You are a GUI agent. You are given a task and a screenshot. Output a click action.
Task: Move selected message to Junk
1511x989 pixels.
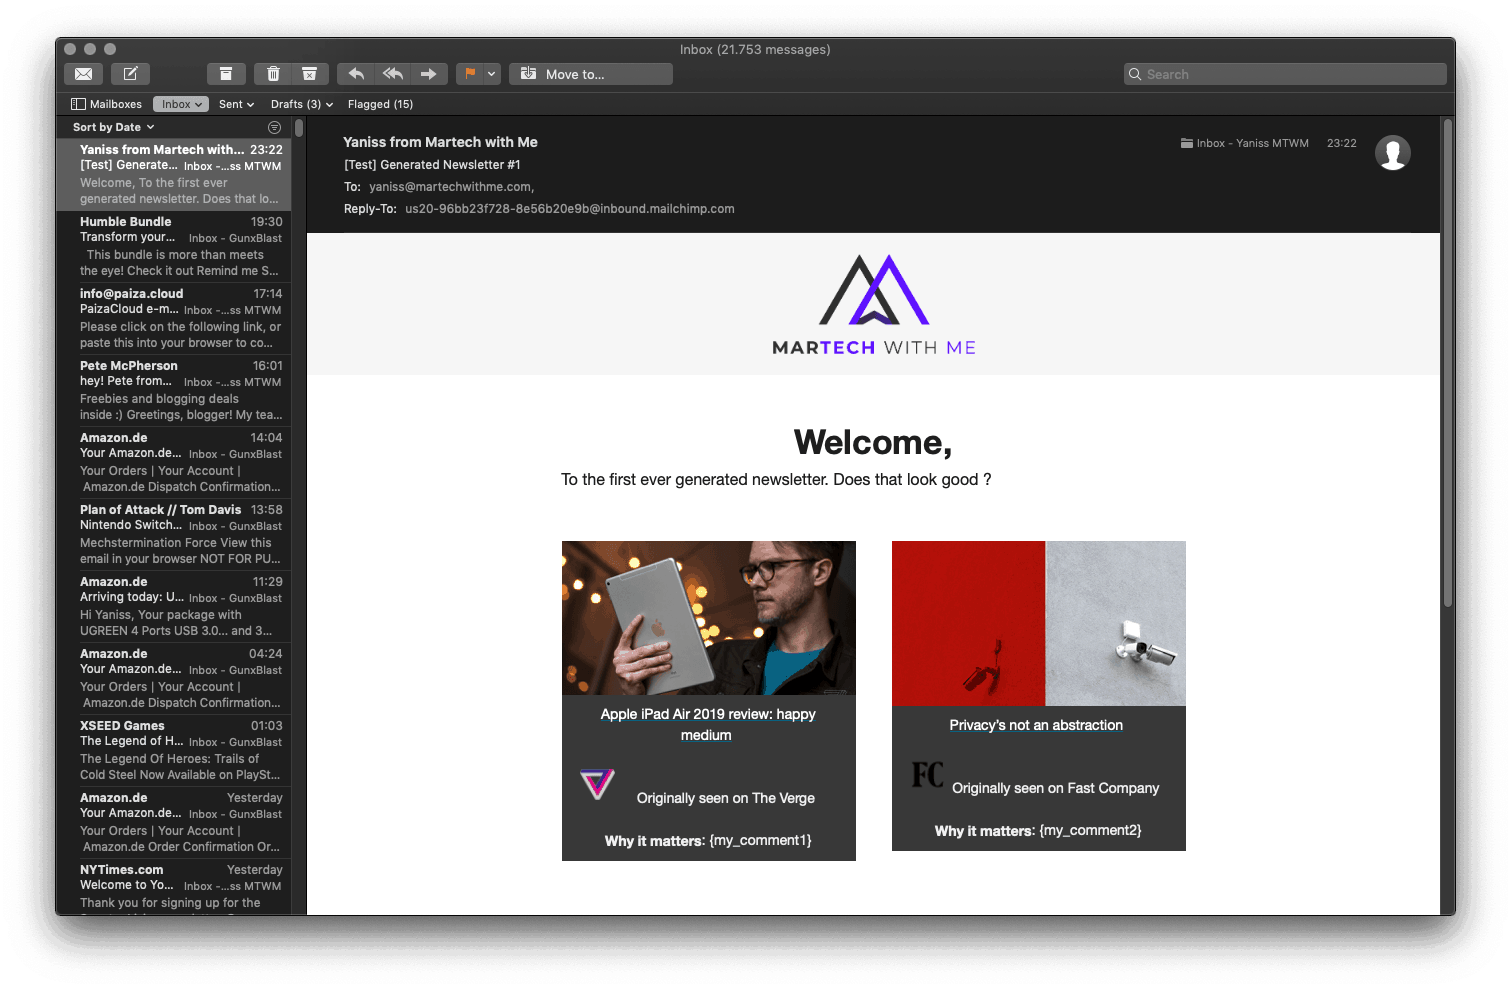pyautogui.click(x=310, y=74)
